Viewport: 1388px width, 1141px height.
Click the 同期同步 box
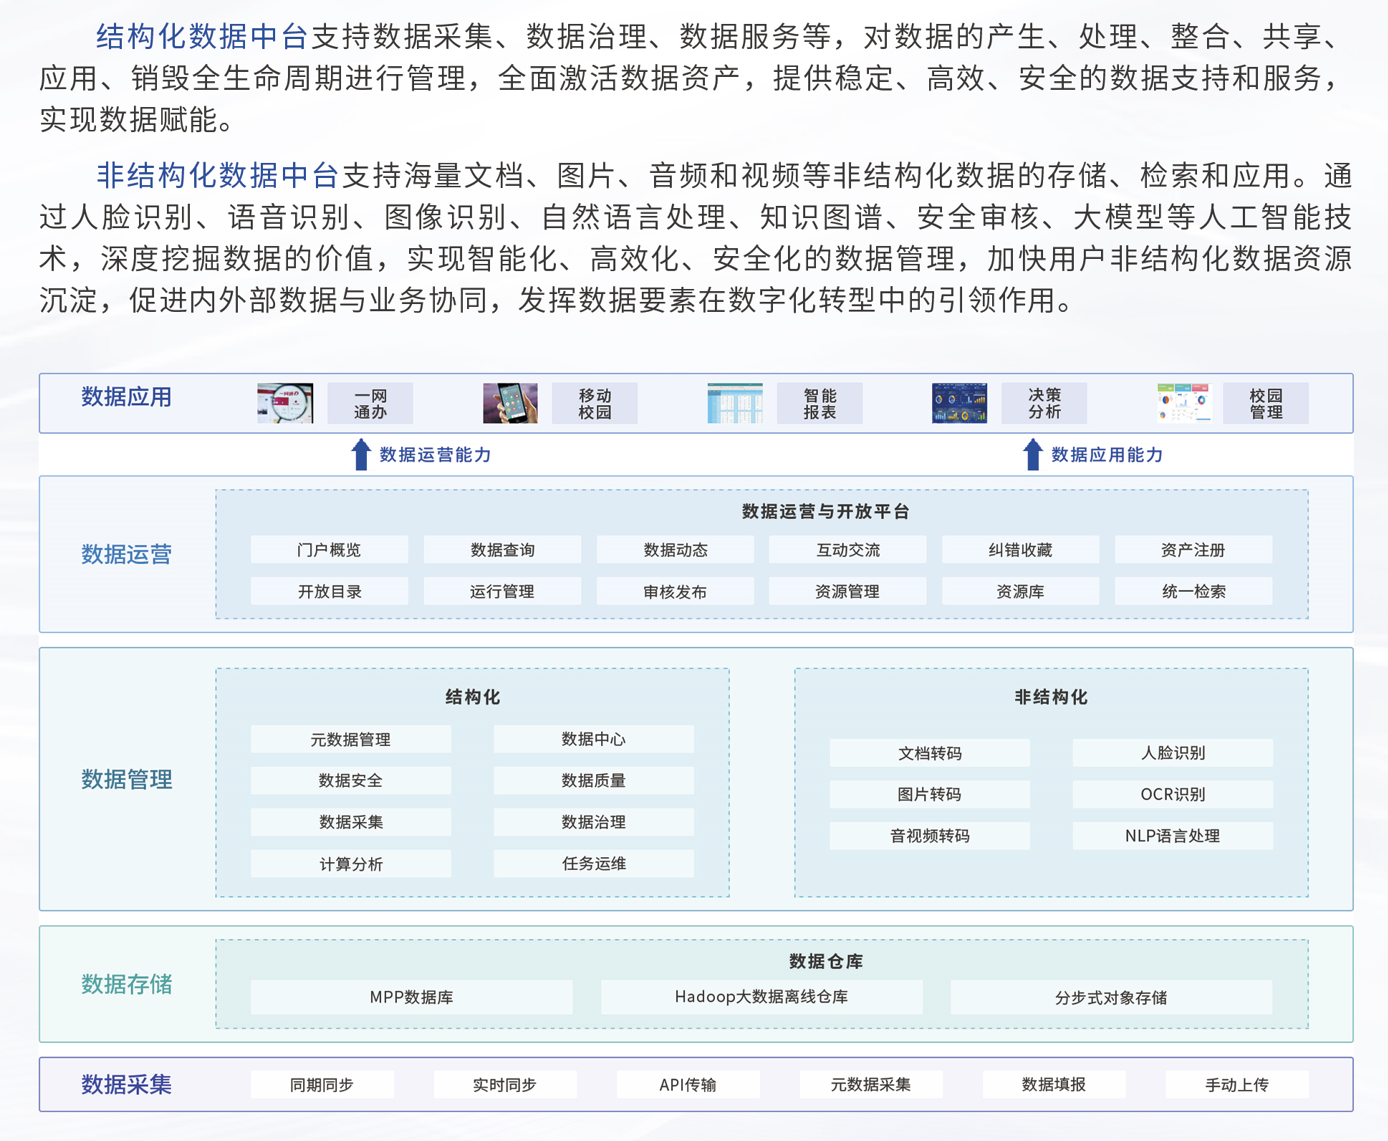point(322,1084)
